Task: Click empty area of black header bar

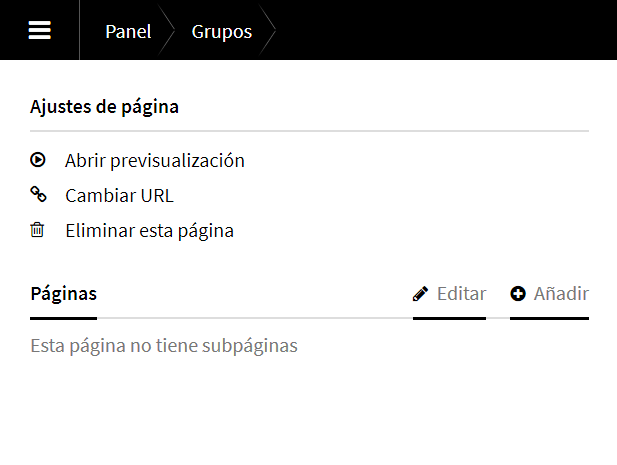Action: pyautogui.click(x=450, y=30)
